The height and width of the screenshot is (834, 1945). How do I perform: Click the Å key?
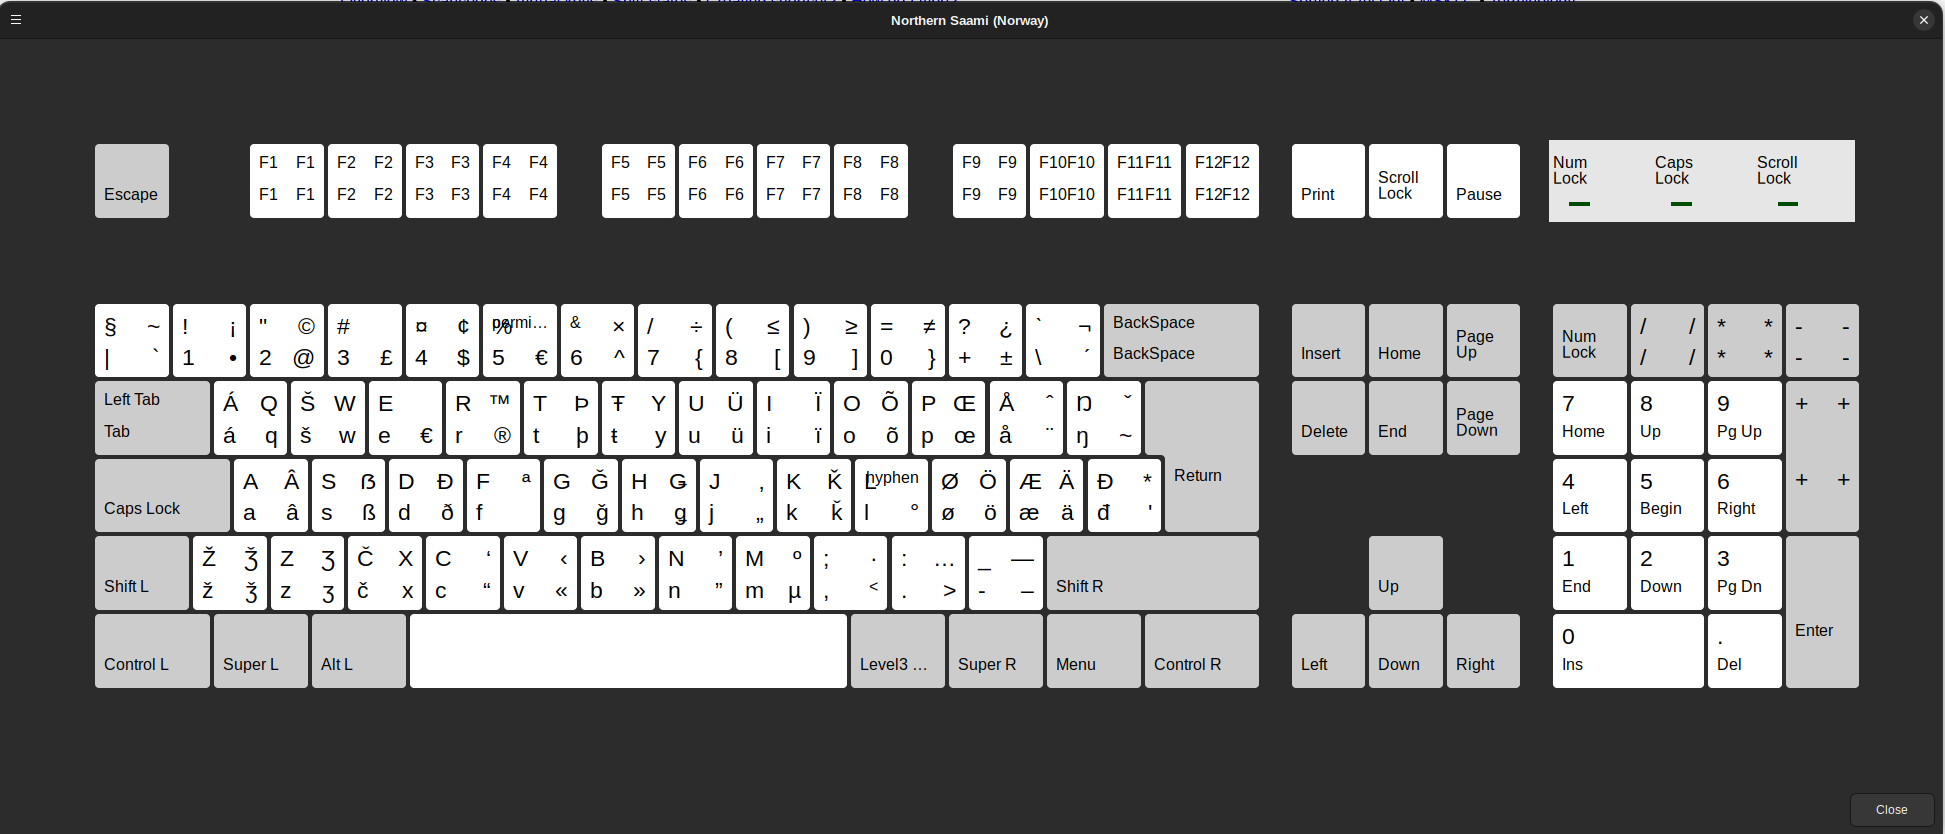pyautogui.click(x=1026, y=418)
